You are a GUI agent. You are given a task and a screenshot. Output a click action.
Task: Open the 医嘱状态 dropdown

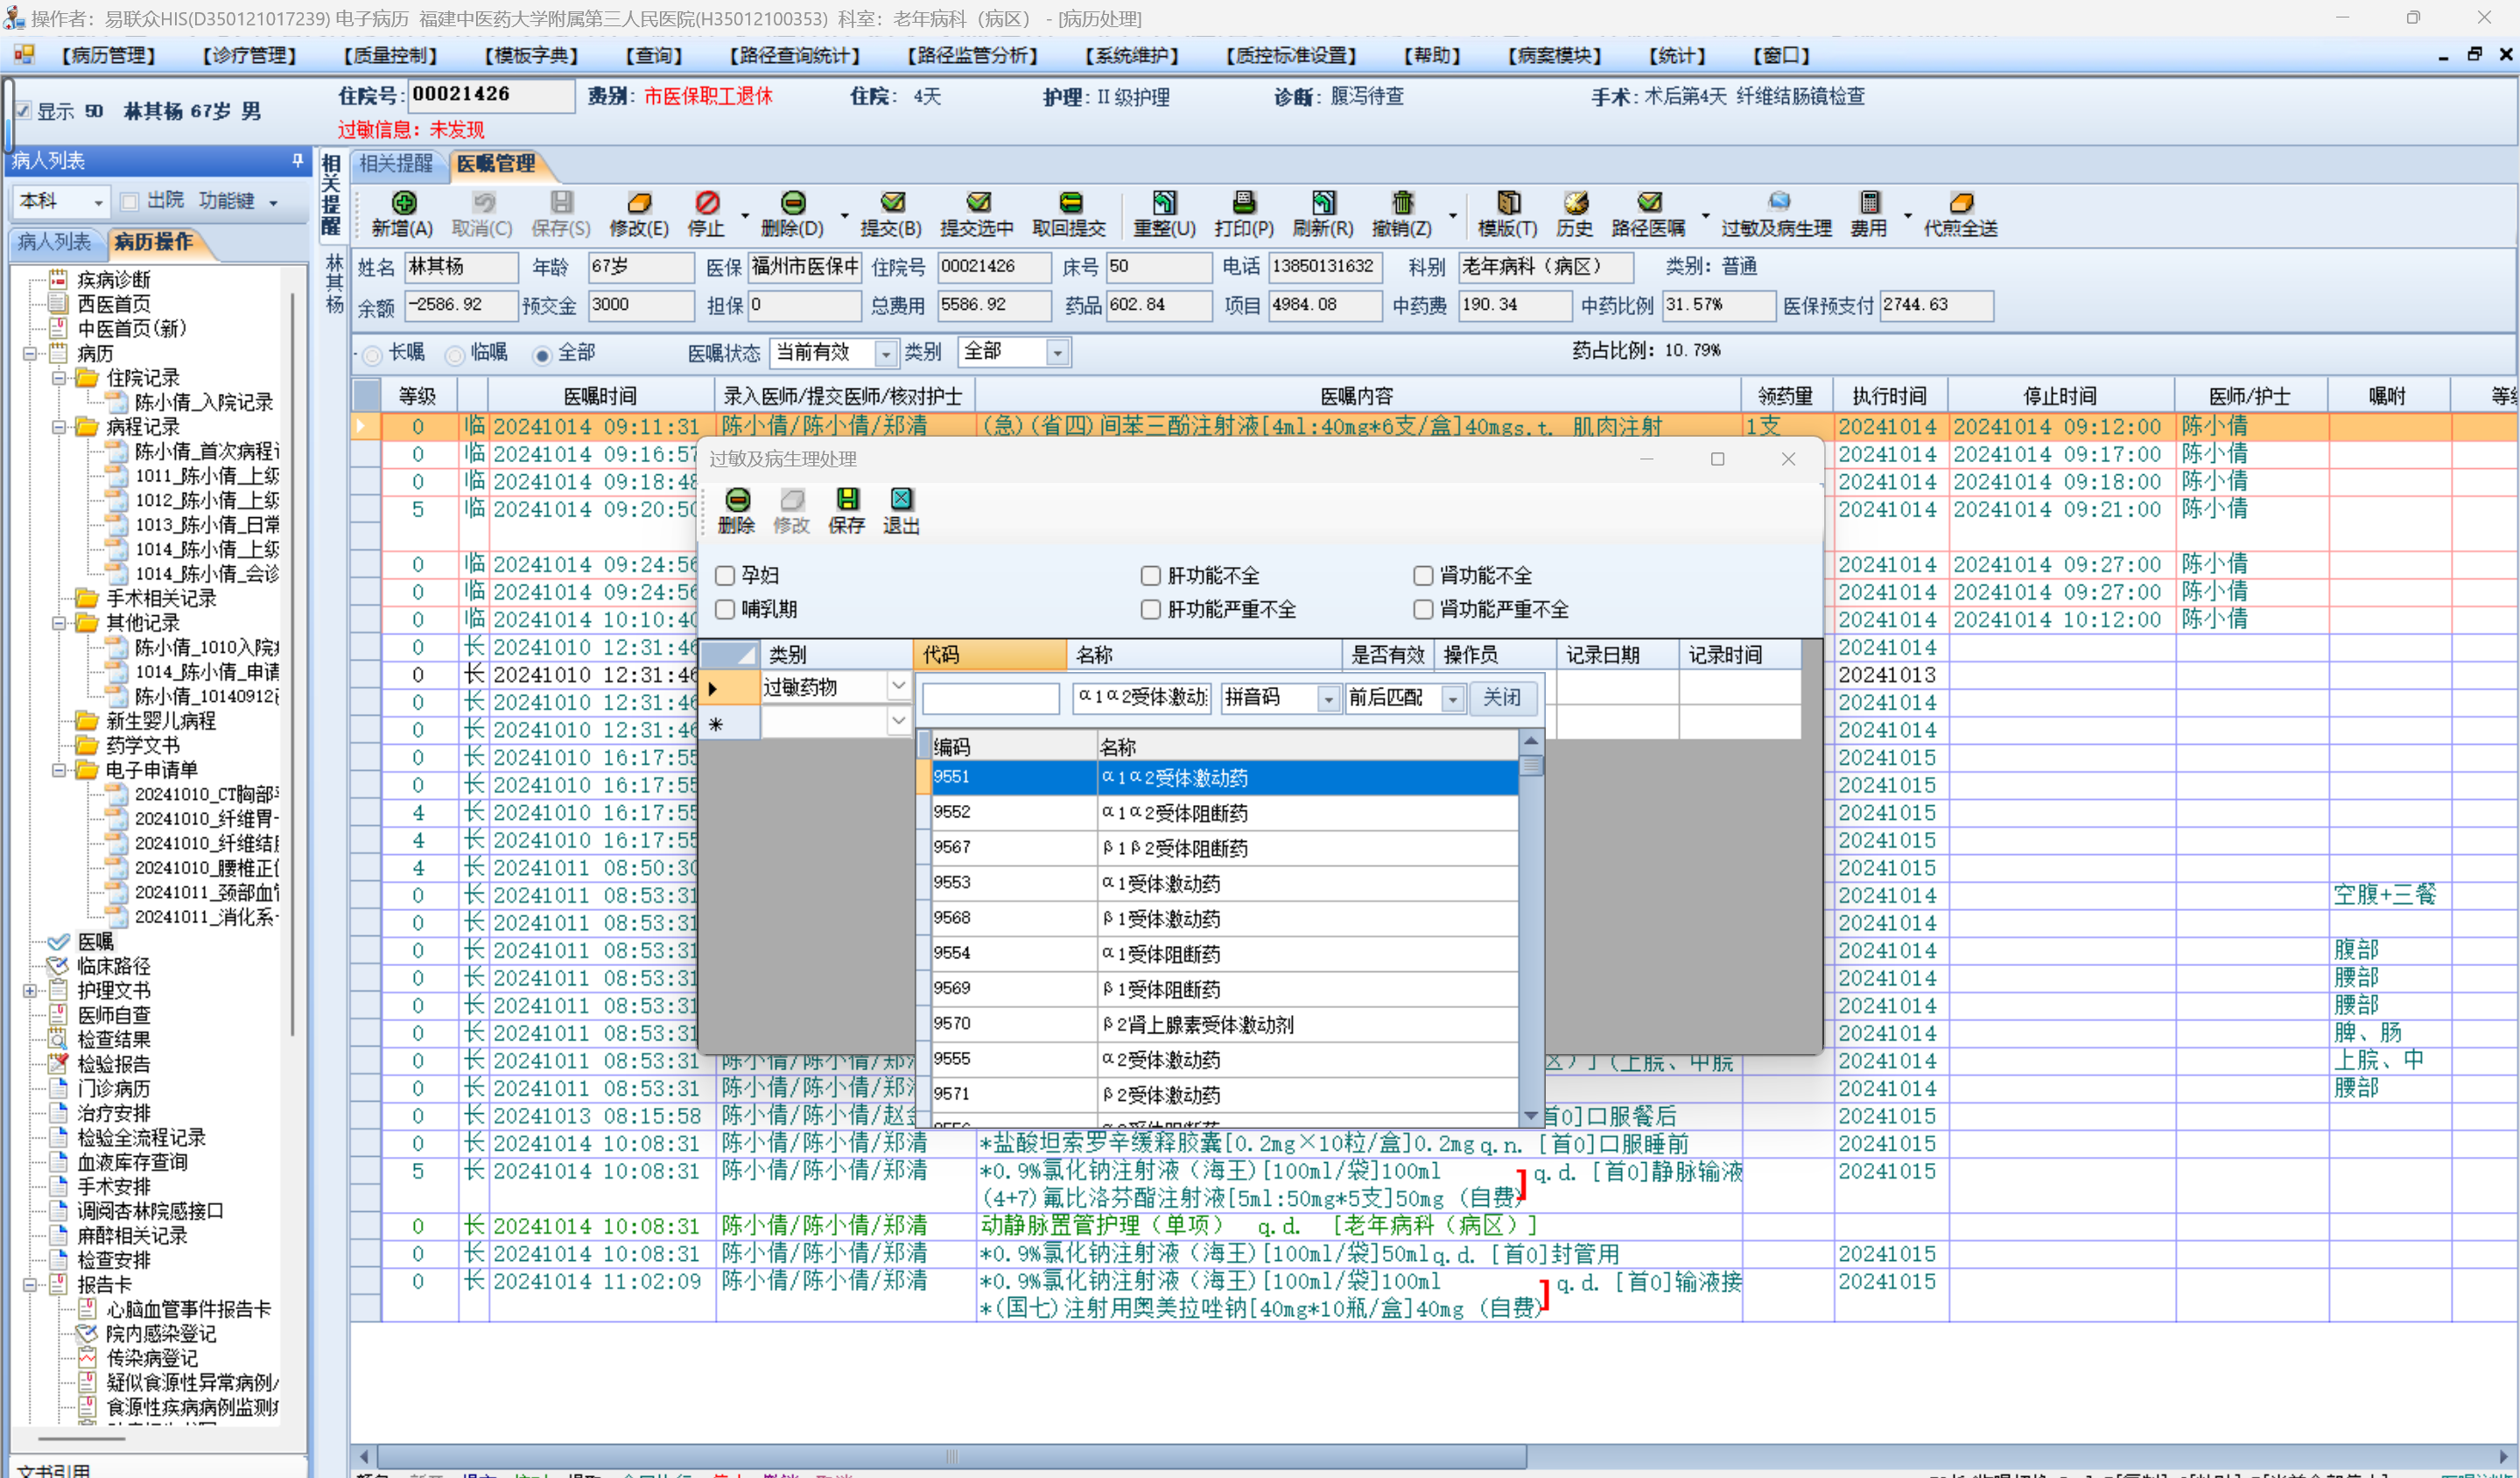[x=885, y=353]
